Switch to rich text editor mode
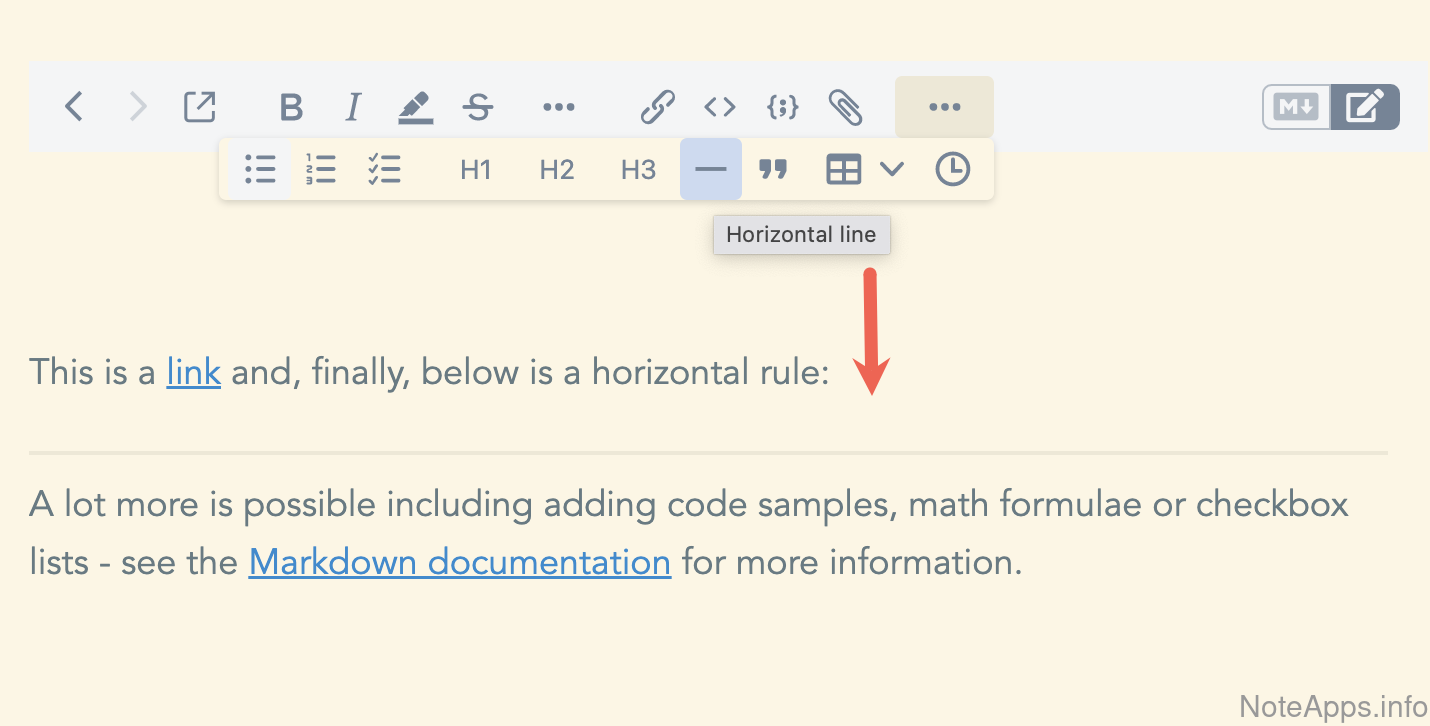 pyautogui.click(x=1365, y=107)
